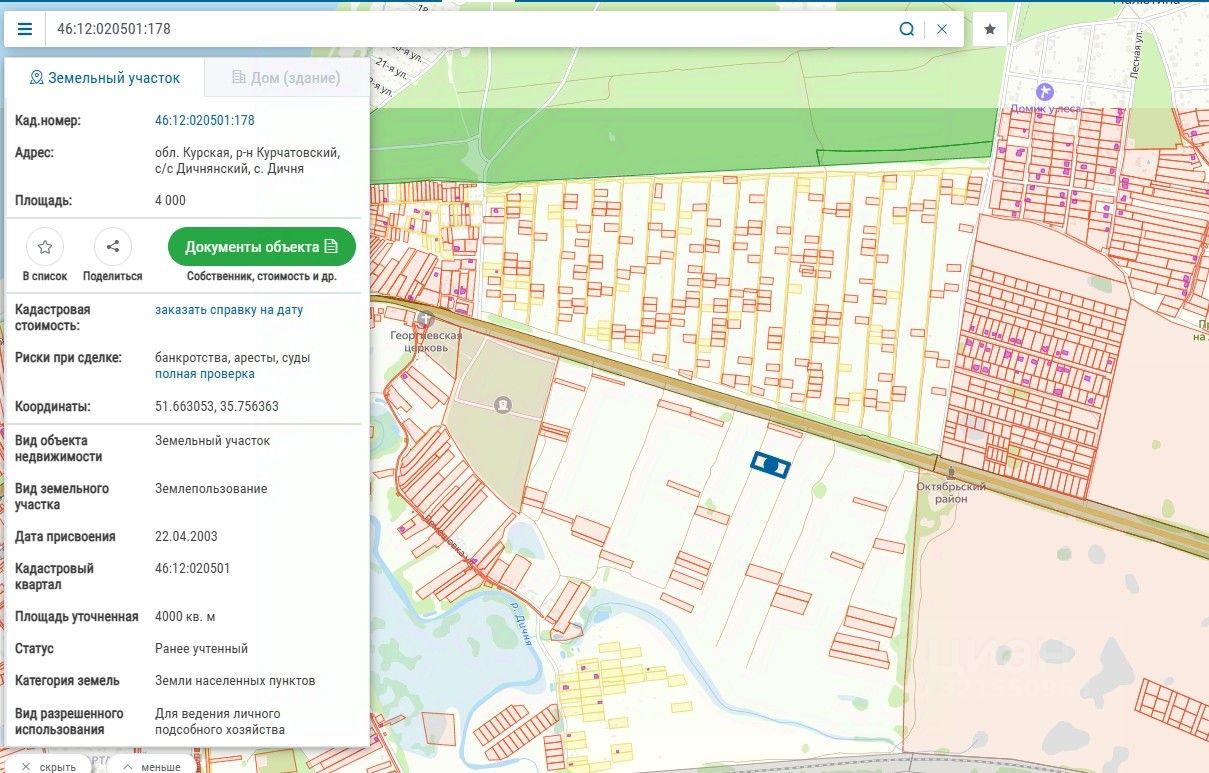Add the parcel using the 'В список' star
This screenshot has height=773, width=1209.
[44, 246]
